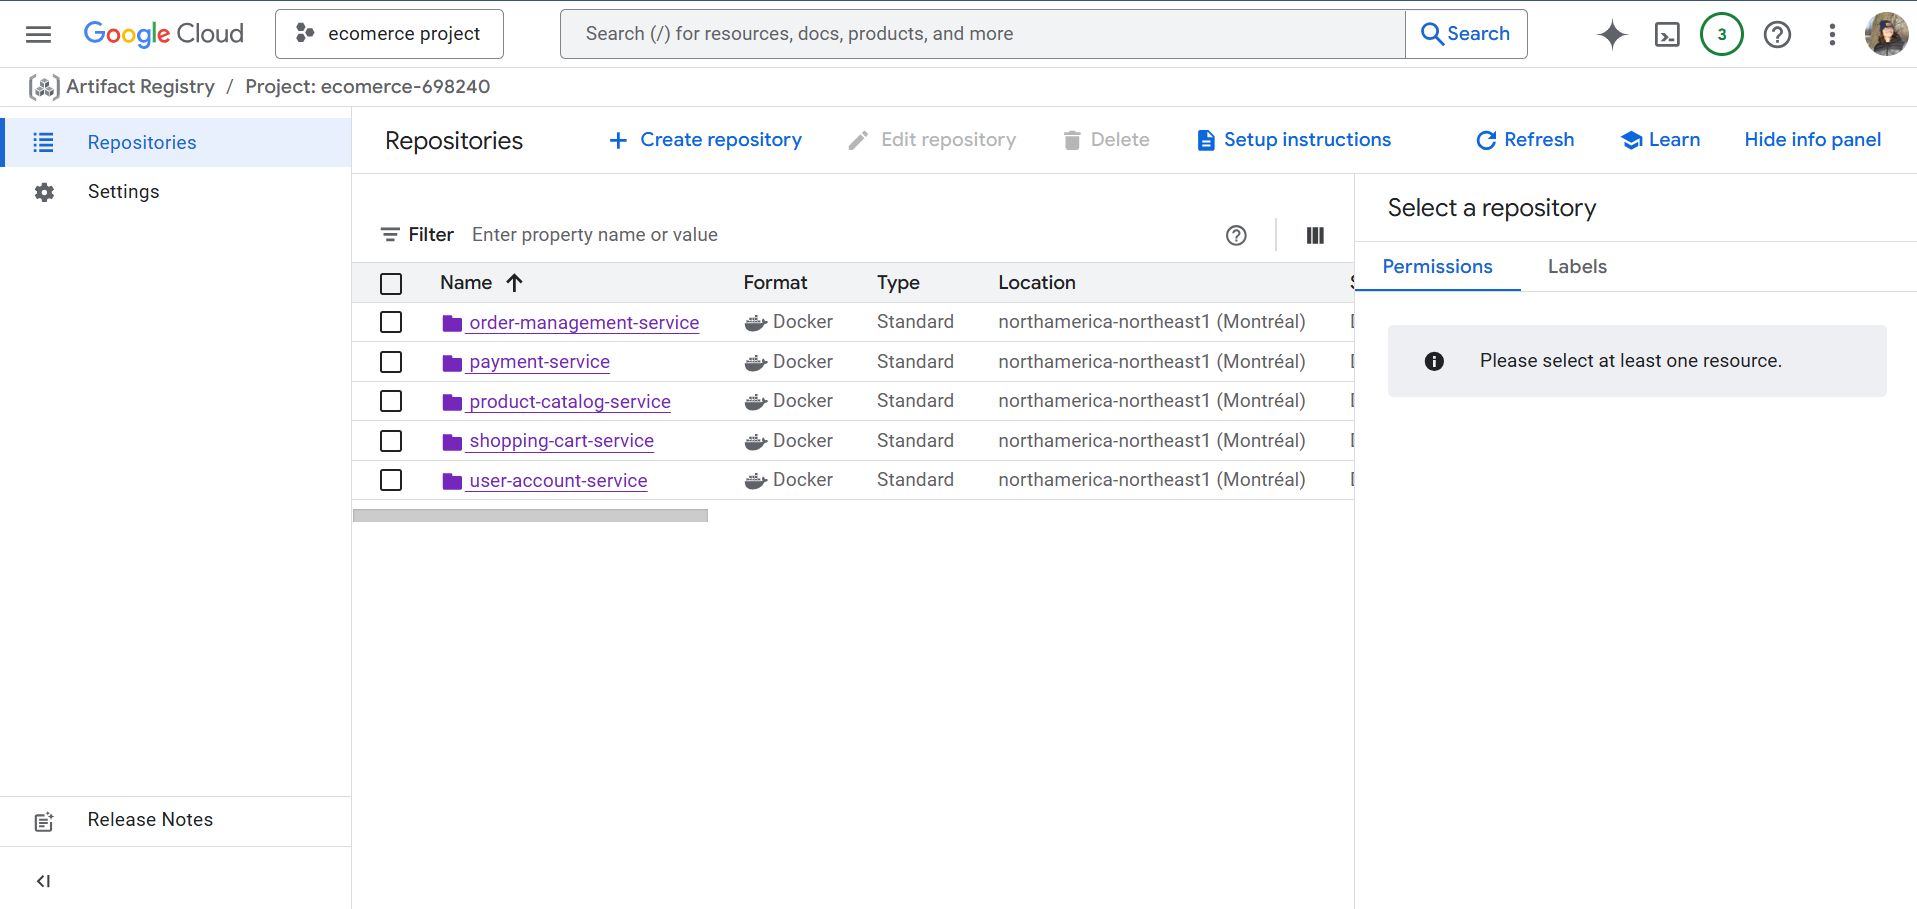
Task: Open Settings in the side menu
Action: click(123, 192)
